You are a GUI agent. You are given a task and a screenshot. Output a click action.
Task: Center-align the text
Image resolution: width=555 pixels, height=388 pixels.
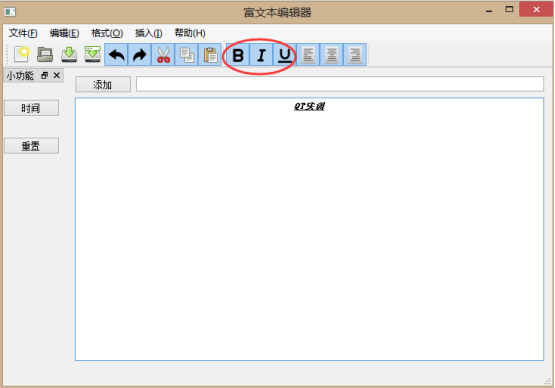click(x=331, y=55)
